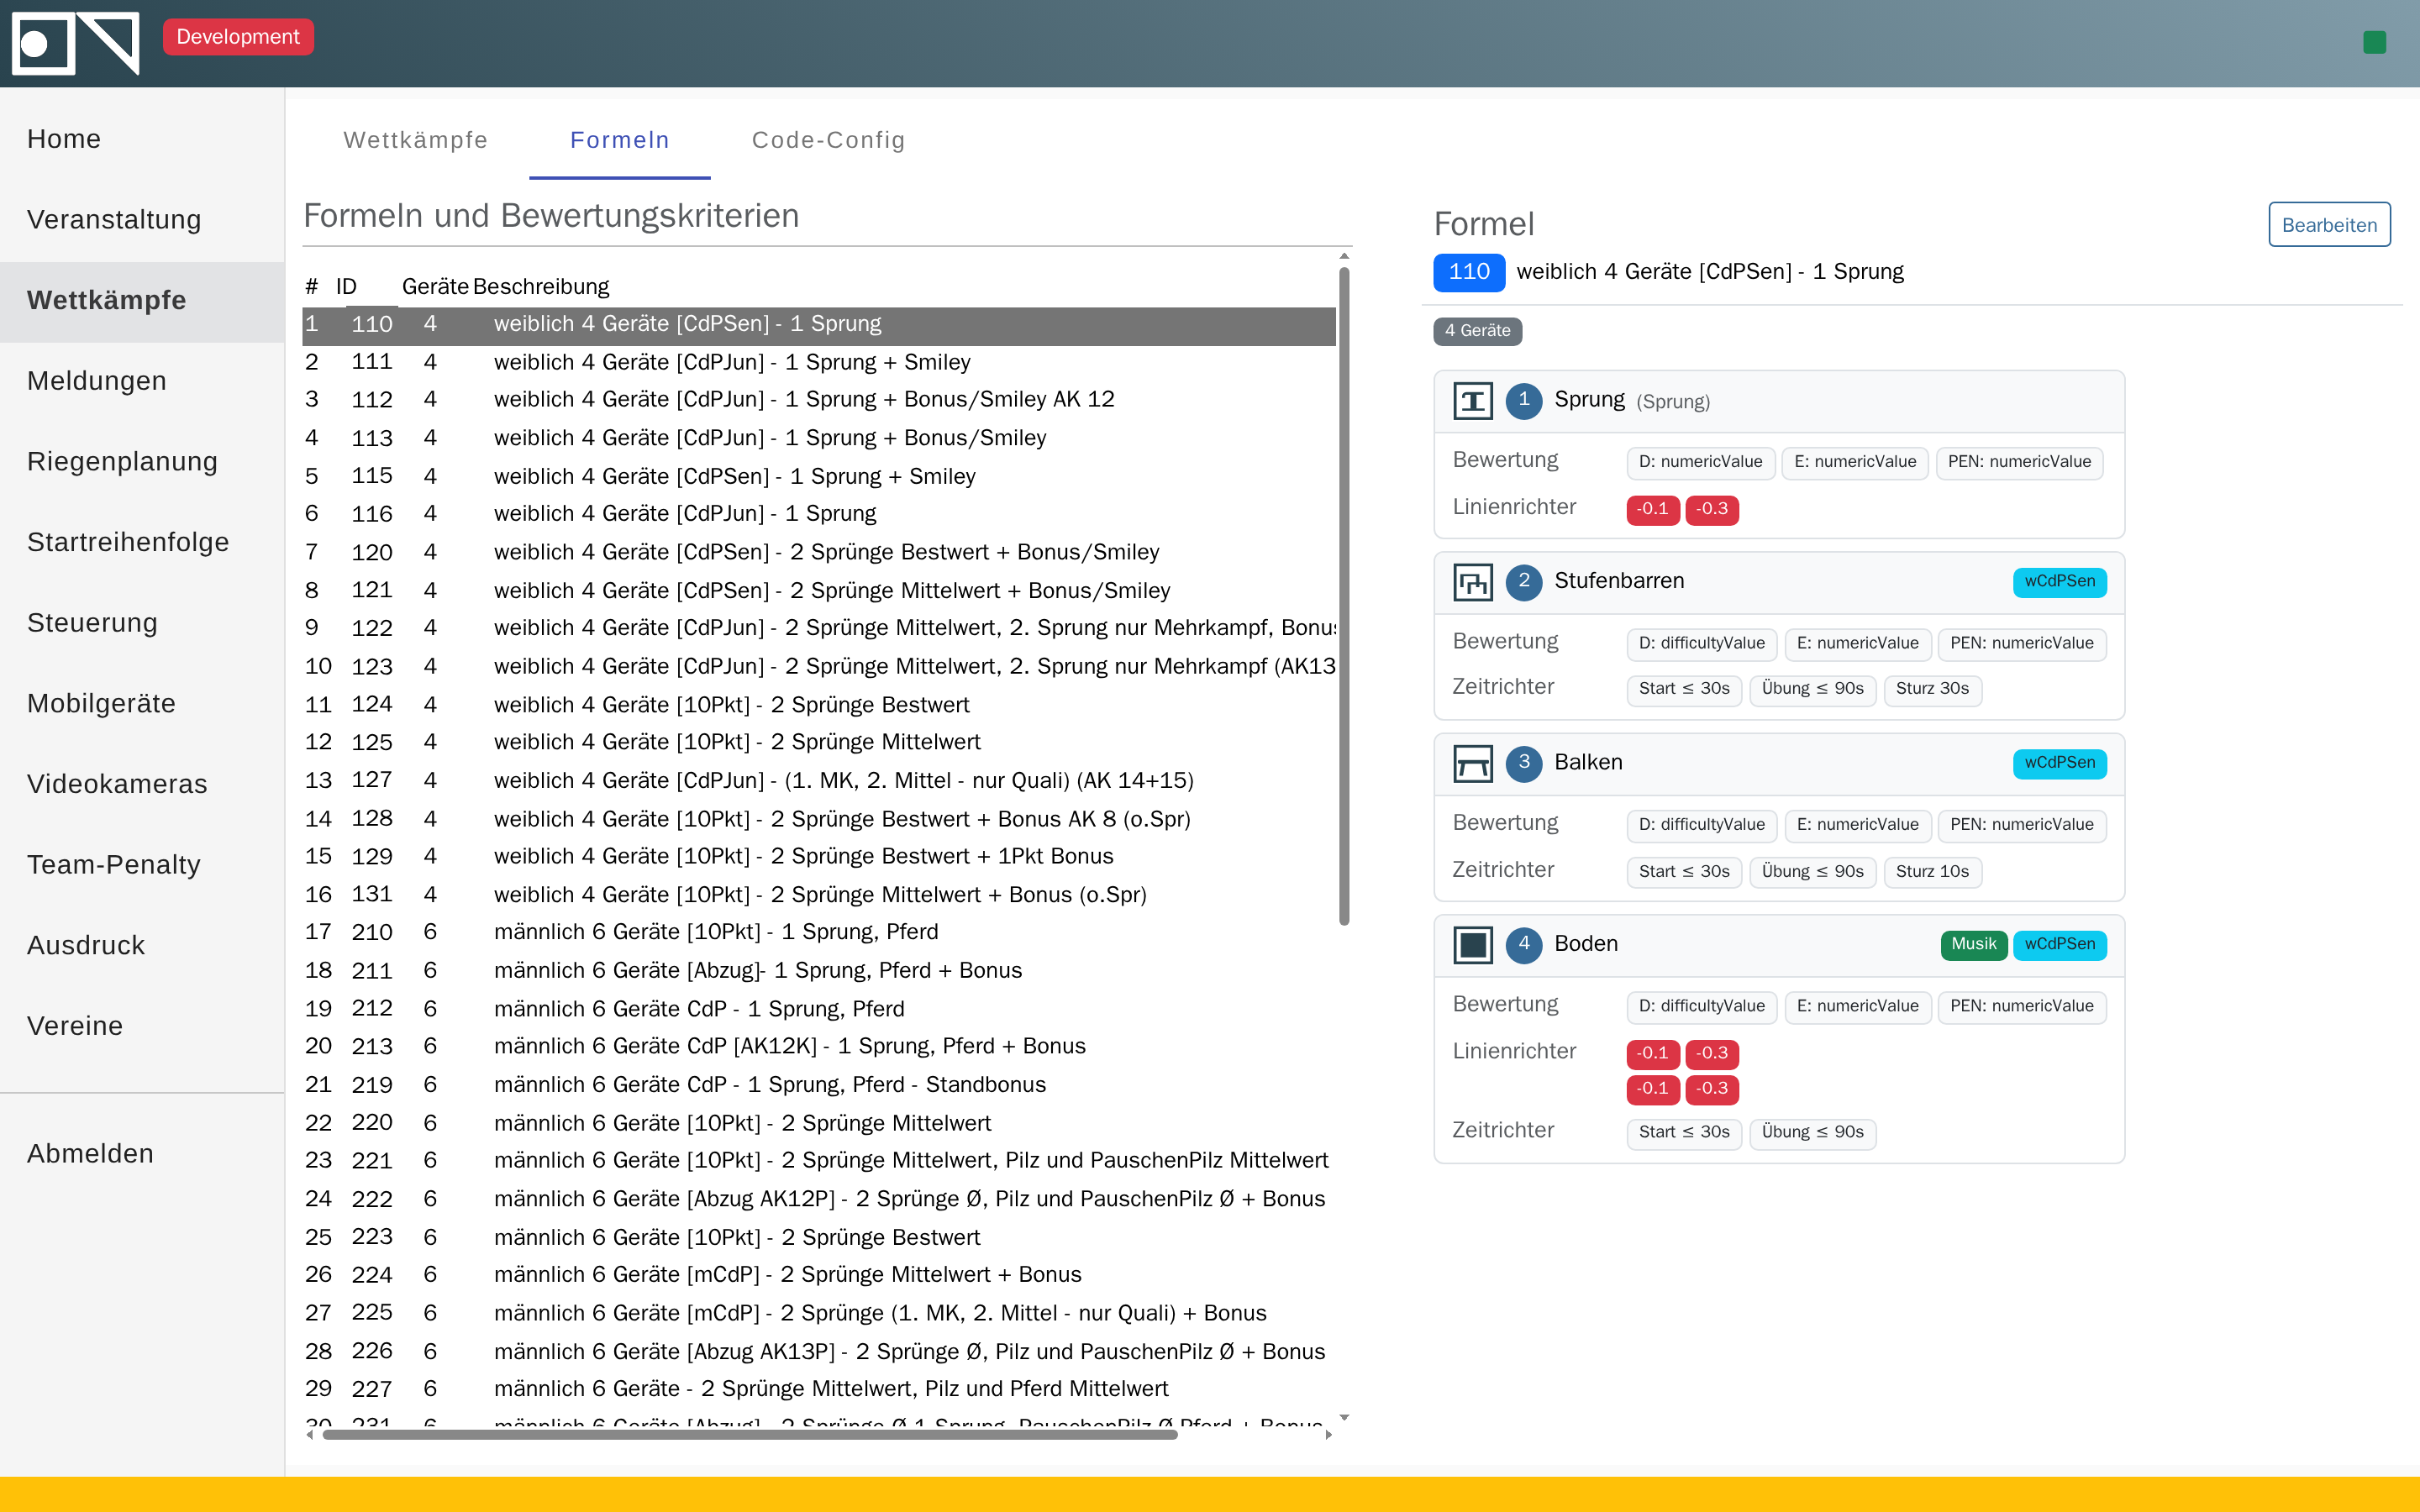Click Sprung Linienrichter -0.1 red badge
The image size is (2420, 1512).
point(1652,510)
